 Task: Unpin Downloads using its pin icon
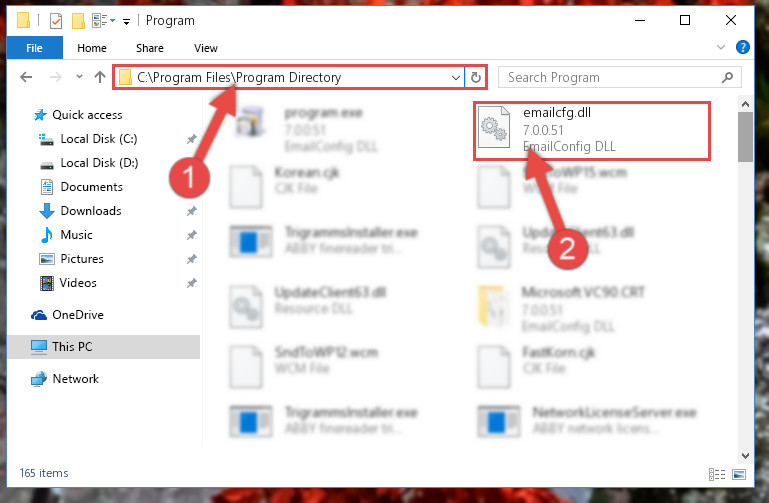[x=191, y=211]
